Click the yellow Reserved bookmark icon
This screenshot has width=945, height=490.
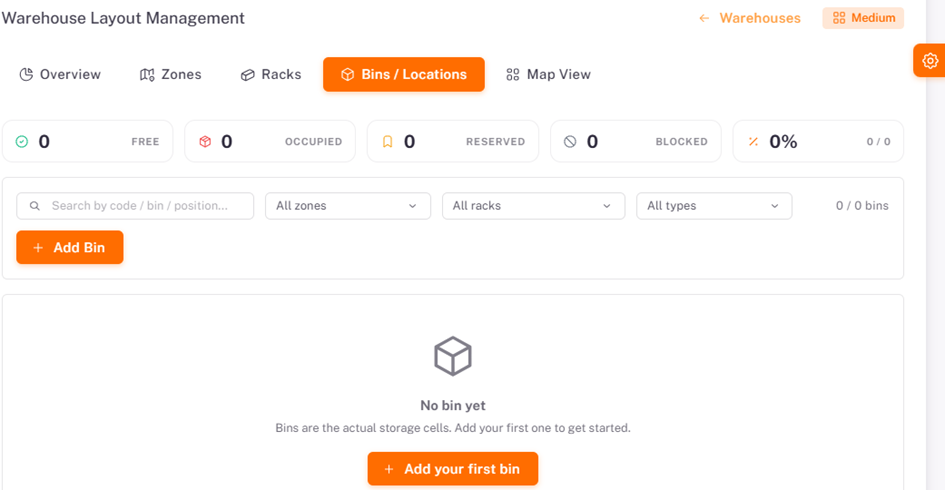(388, 142)
